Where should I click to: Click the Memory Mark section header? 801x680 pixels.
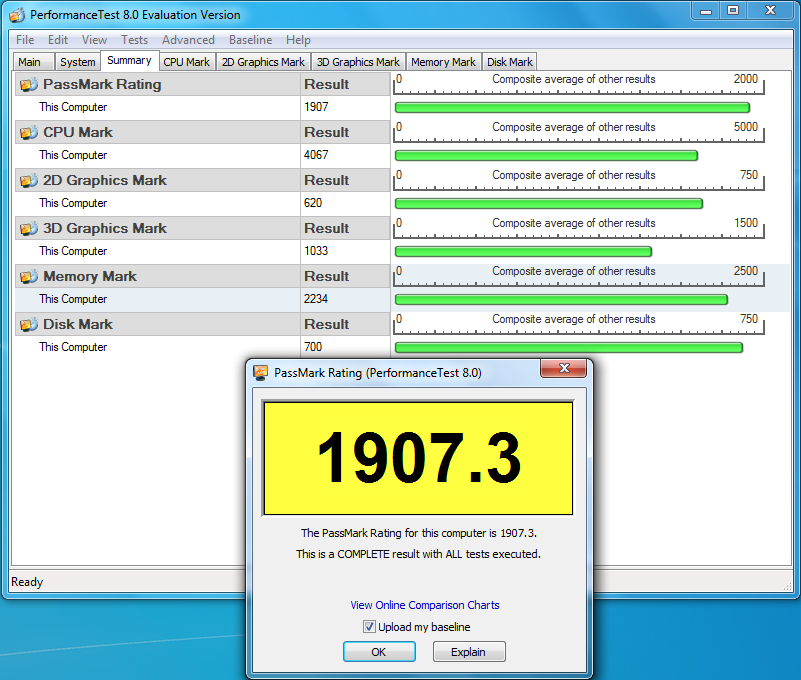(158, 276)
